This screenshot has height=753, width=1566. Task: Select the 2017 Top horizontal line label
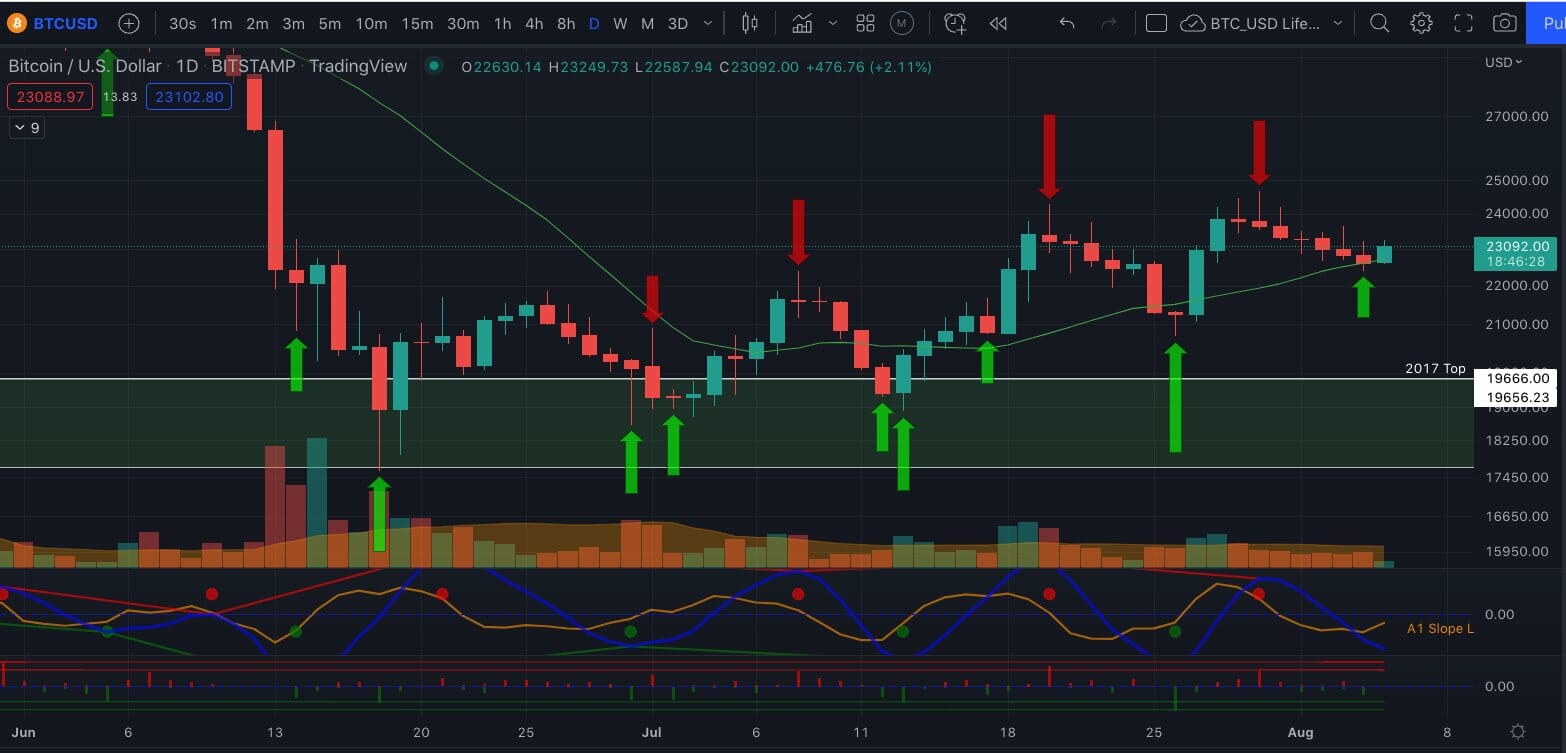coord(1435,369)
